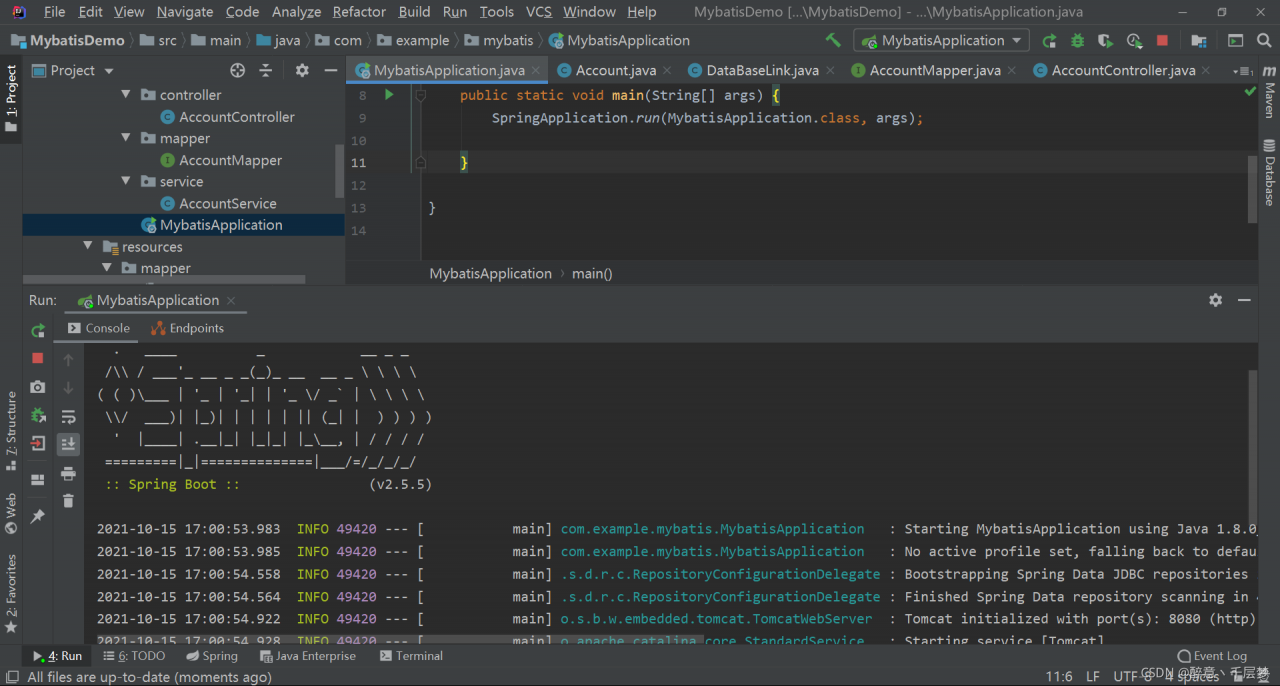Collapse the controller folder in project tree

126,95
